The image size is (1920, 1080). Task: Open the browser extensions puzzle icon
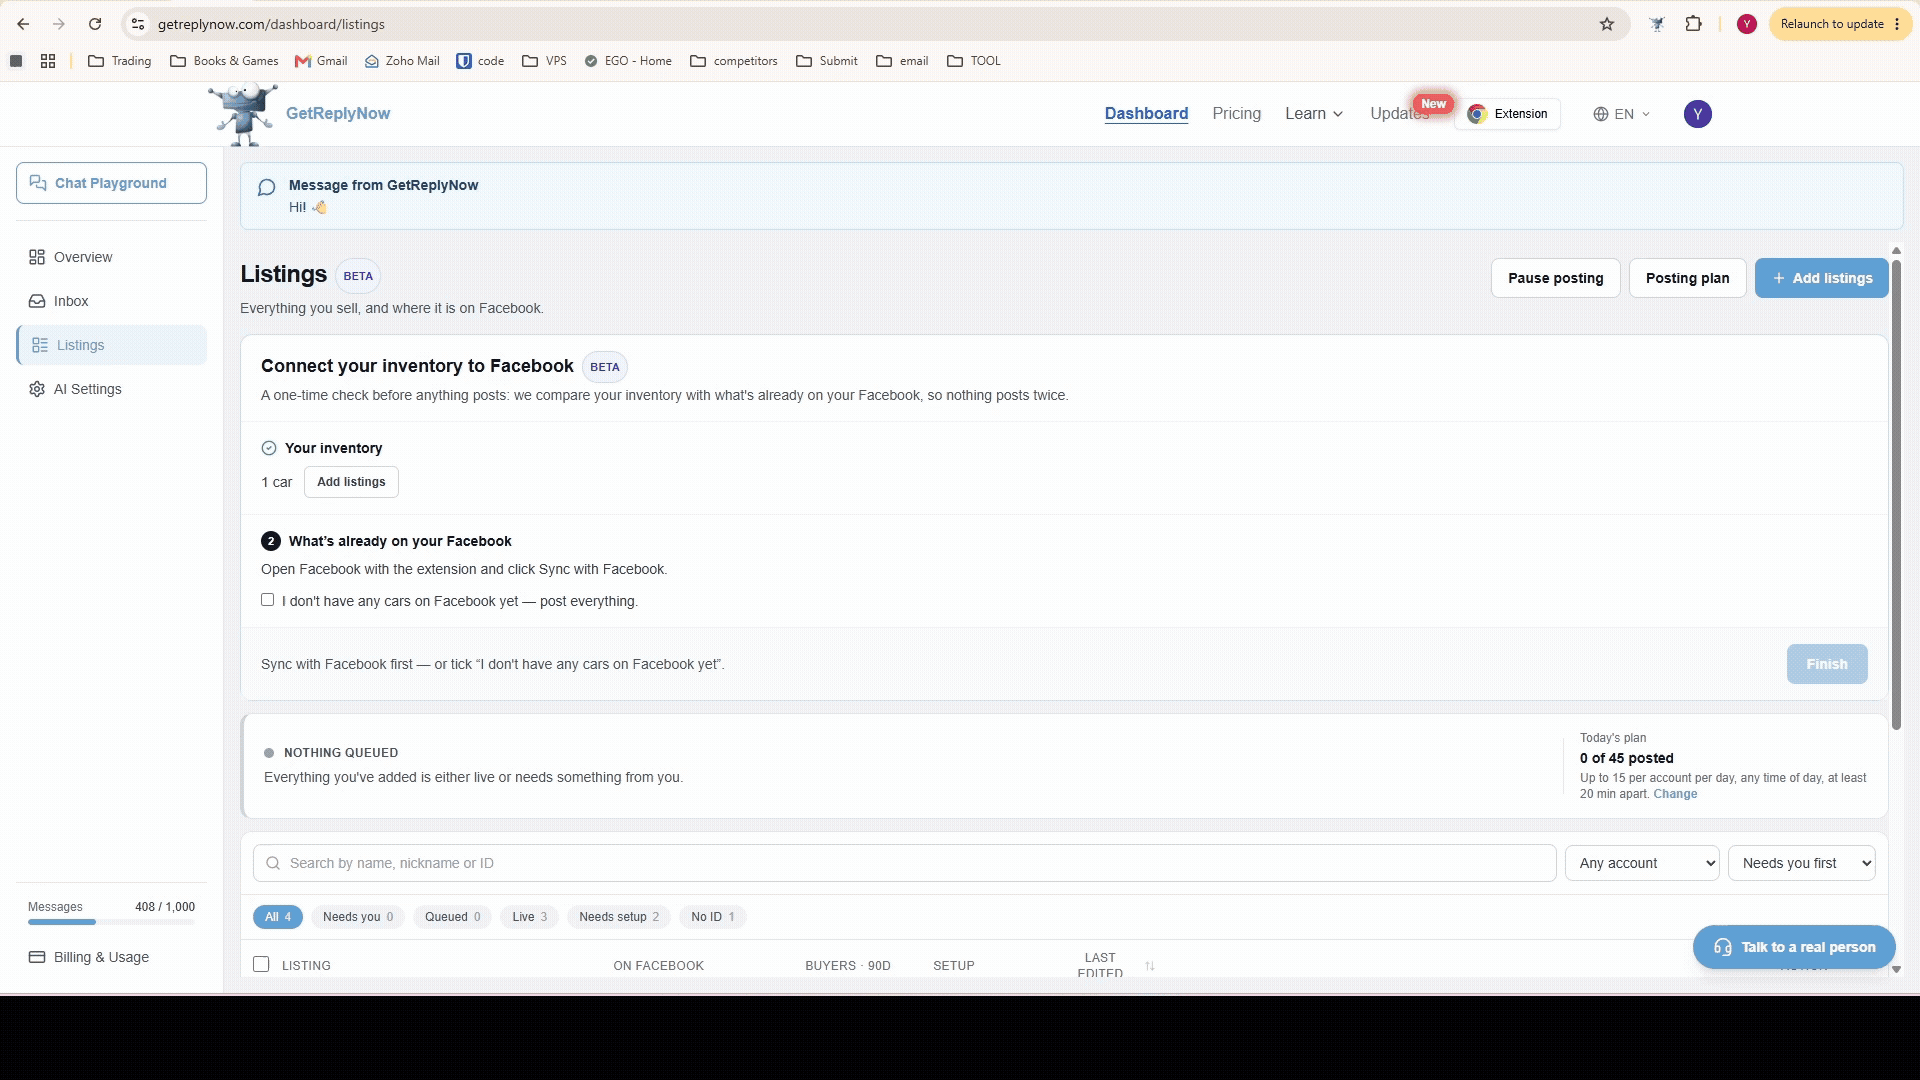point(1693,24)
